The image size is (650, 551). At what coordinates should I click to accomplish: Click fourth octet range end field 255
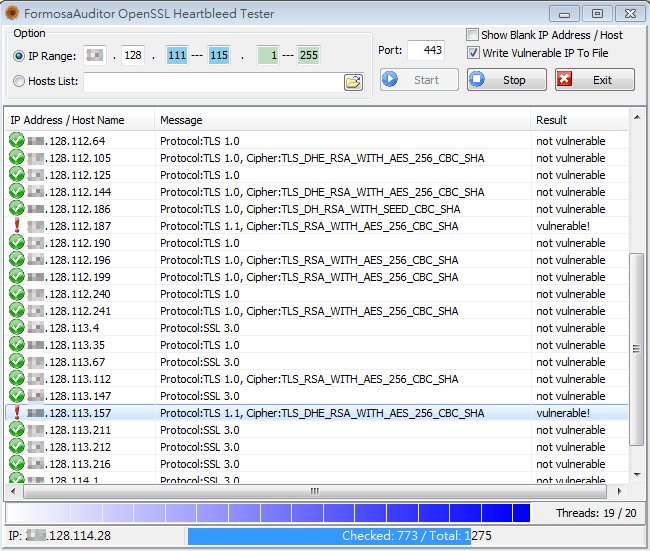tap(308, 55)
